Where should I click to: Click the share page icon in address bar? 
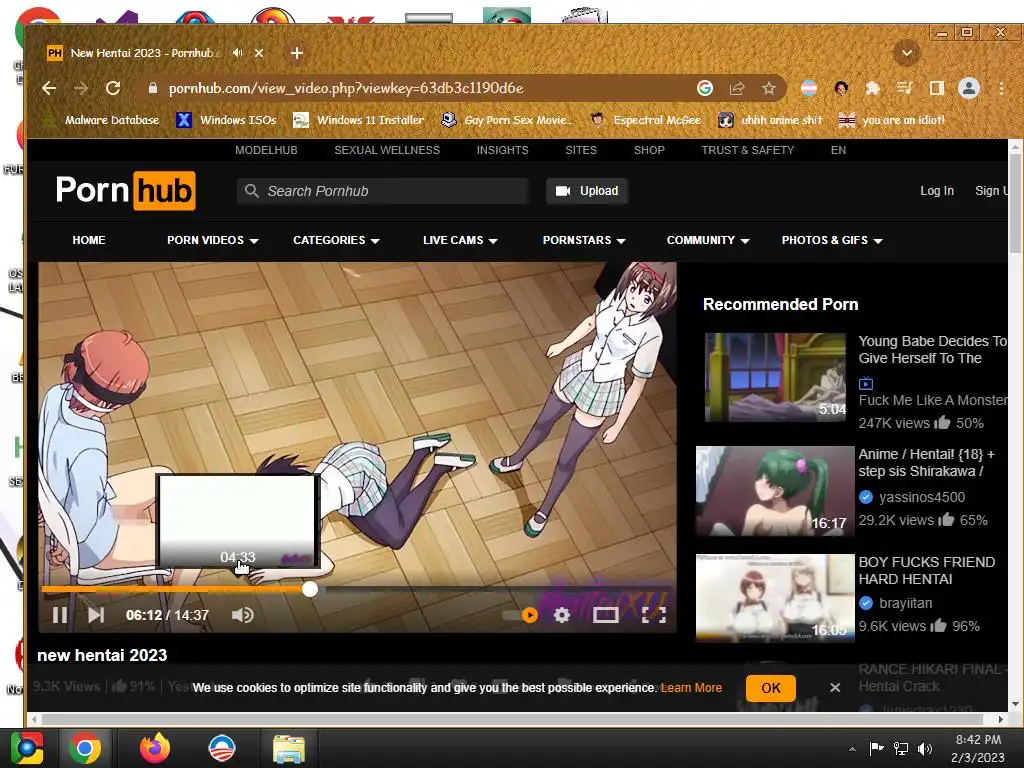737,88
